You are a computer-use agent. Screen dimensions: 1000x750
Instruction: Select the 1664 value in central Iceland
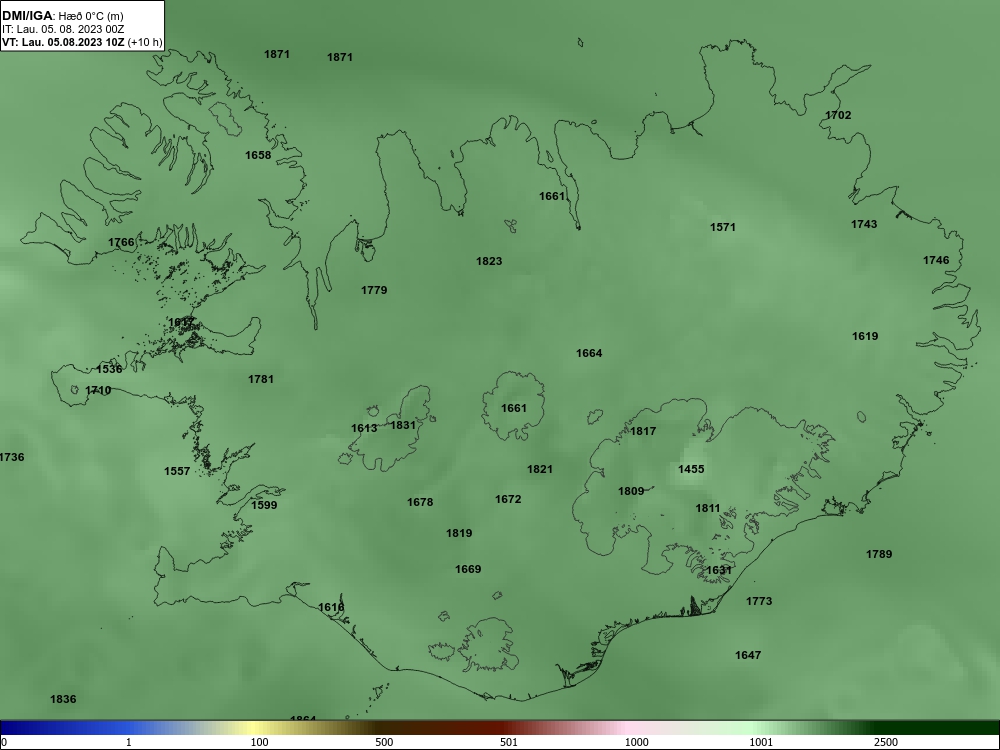pyautogui.click(x=589, y=353)
